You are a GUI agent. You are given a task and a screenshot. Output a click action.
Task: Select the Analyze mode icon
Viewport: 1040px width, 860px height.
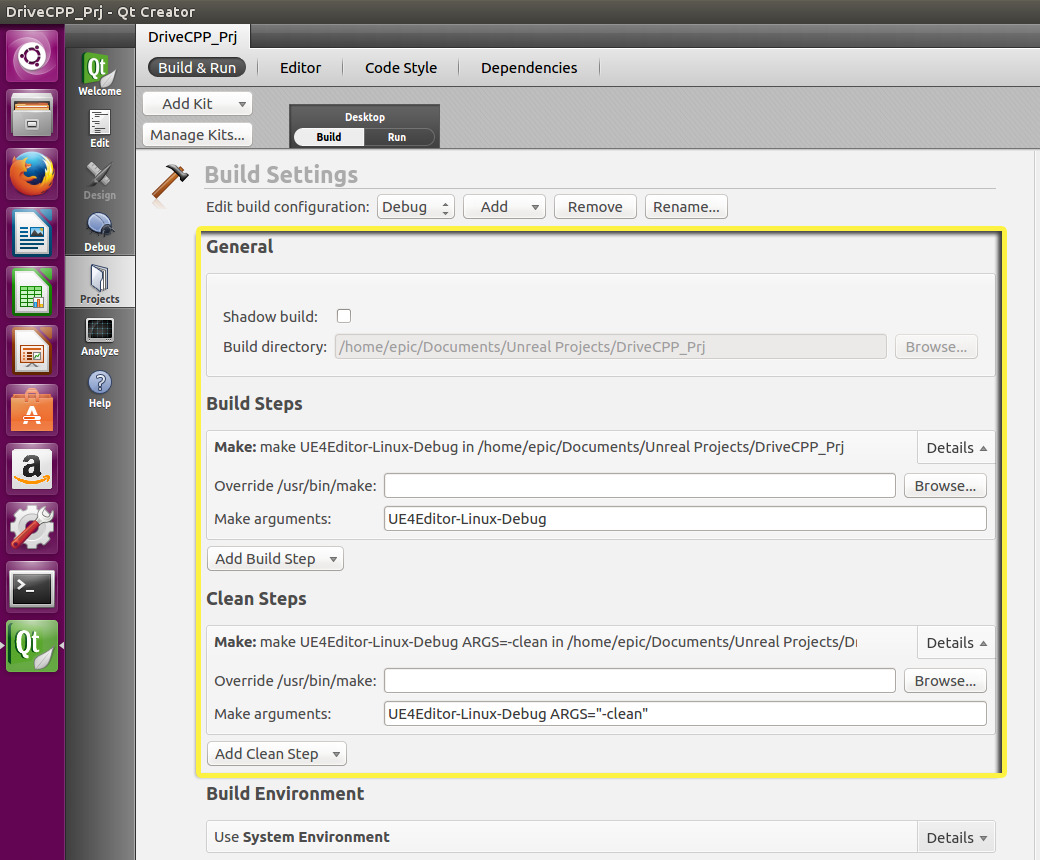pos(99,335)
